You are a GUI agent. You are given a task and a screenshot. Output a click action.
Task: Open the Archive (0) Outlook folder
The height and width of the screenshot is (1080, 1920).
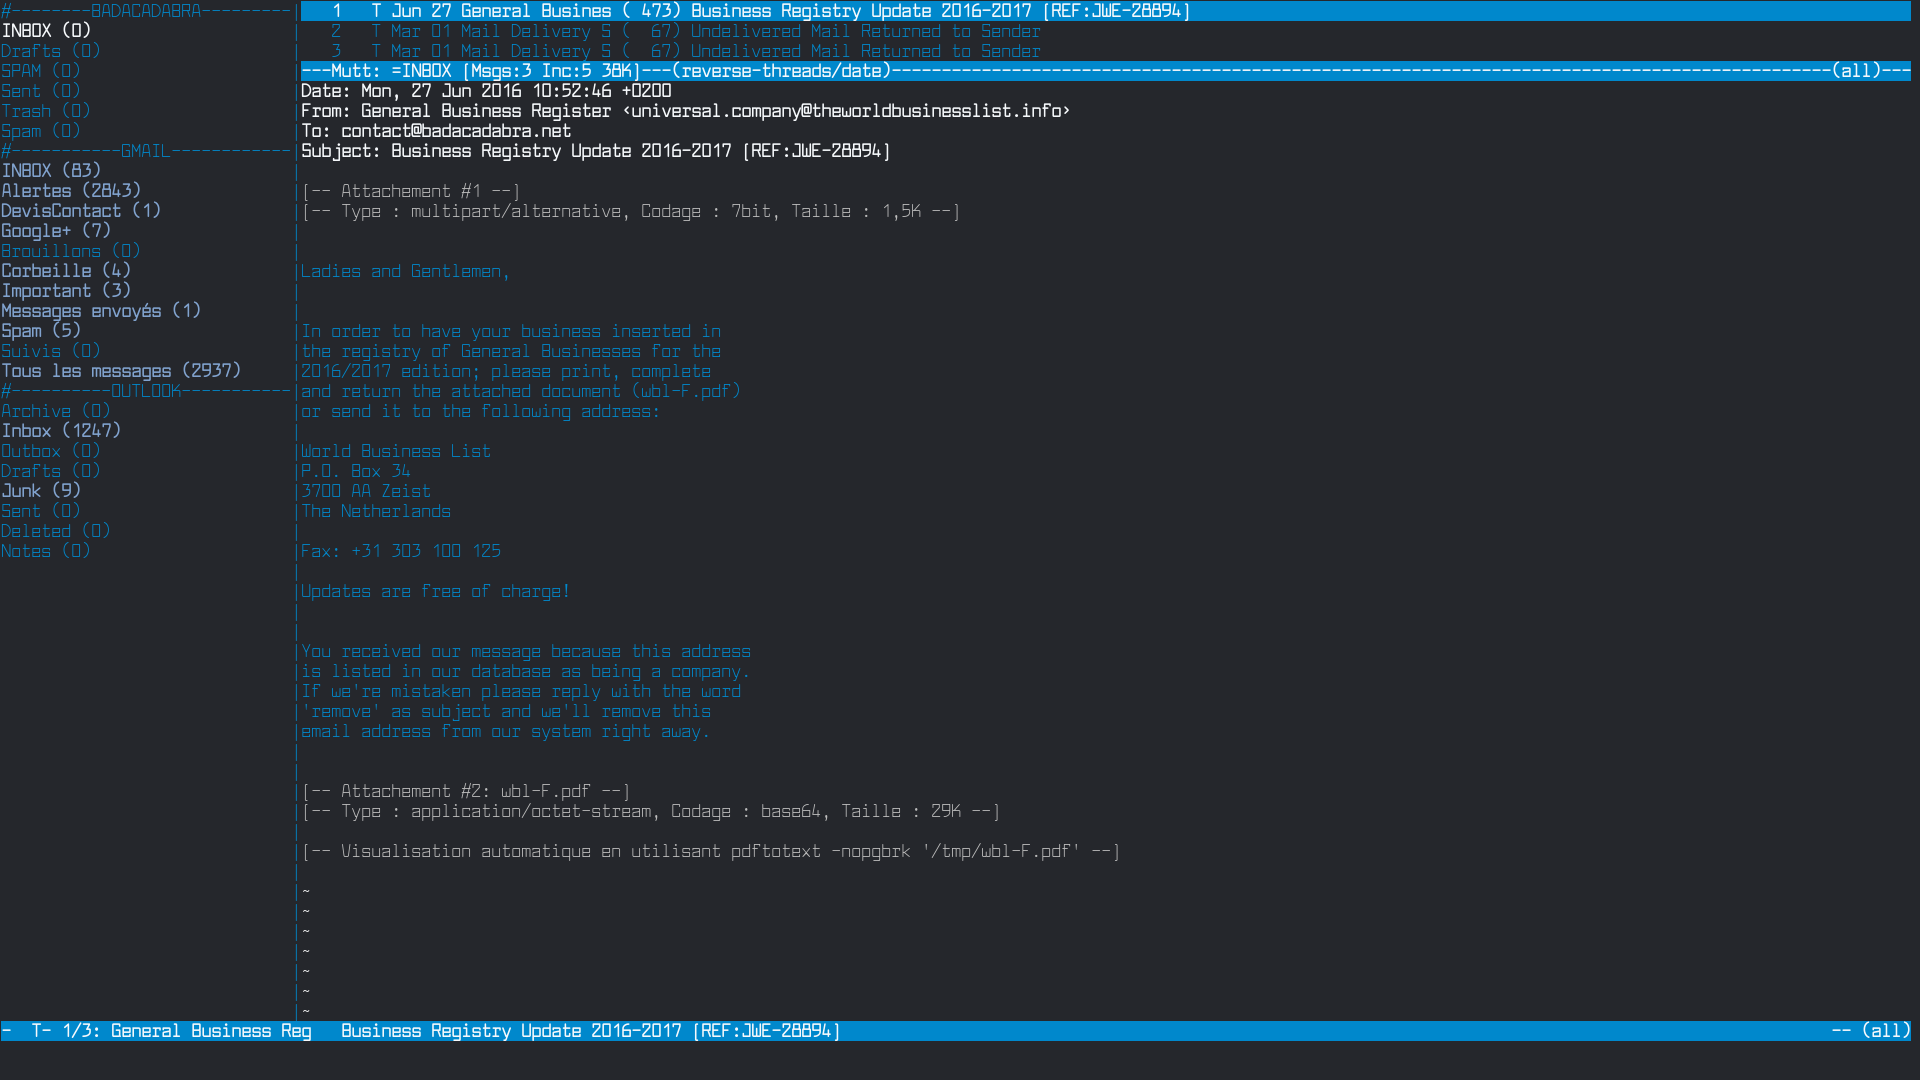[x=55, y=411]
